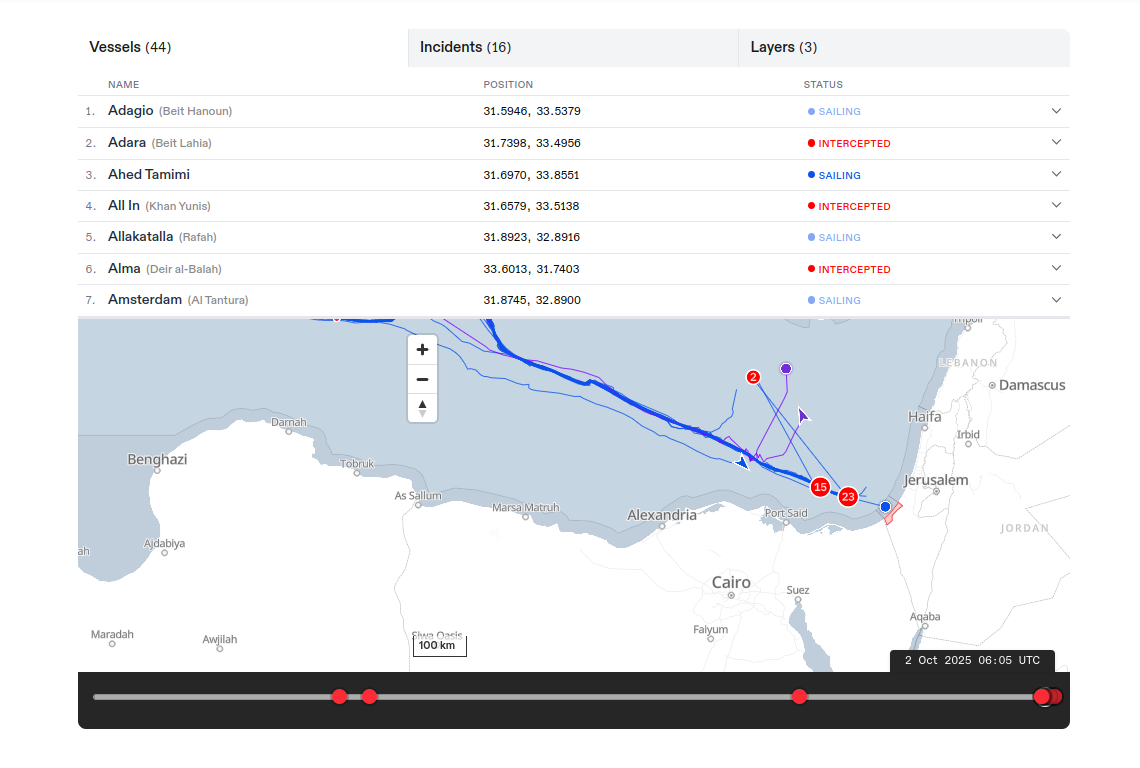Click the timeline slider end handle
Image resolution: width=1140 pixels, height=768 pixels.
(x=1043, y=697)
